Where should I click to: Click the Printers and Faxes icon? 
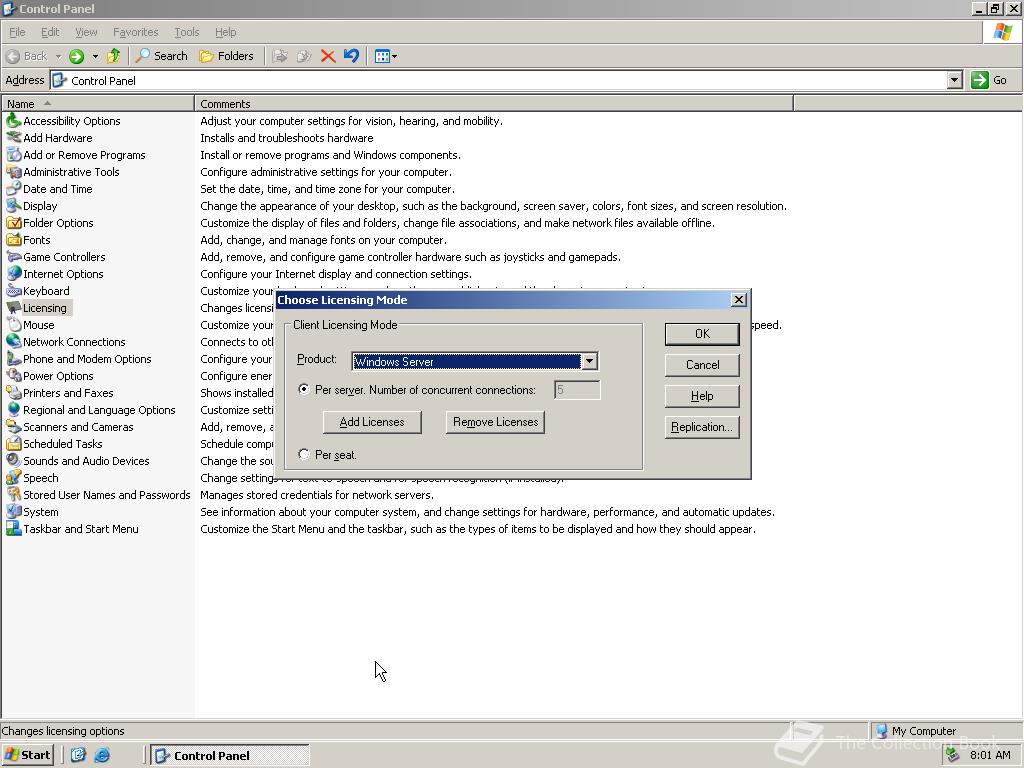[x=13, y=392]
